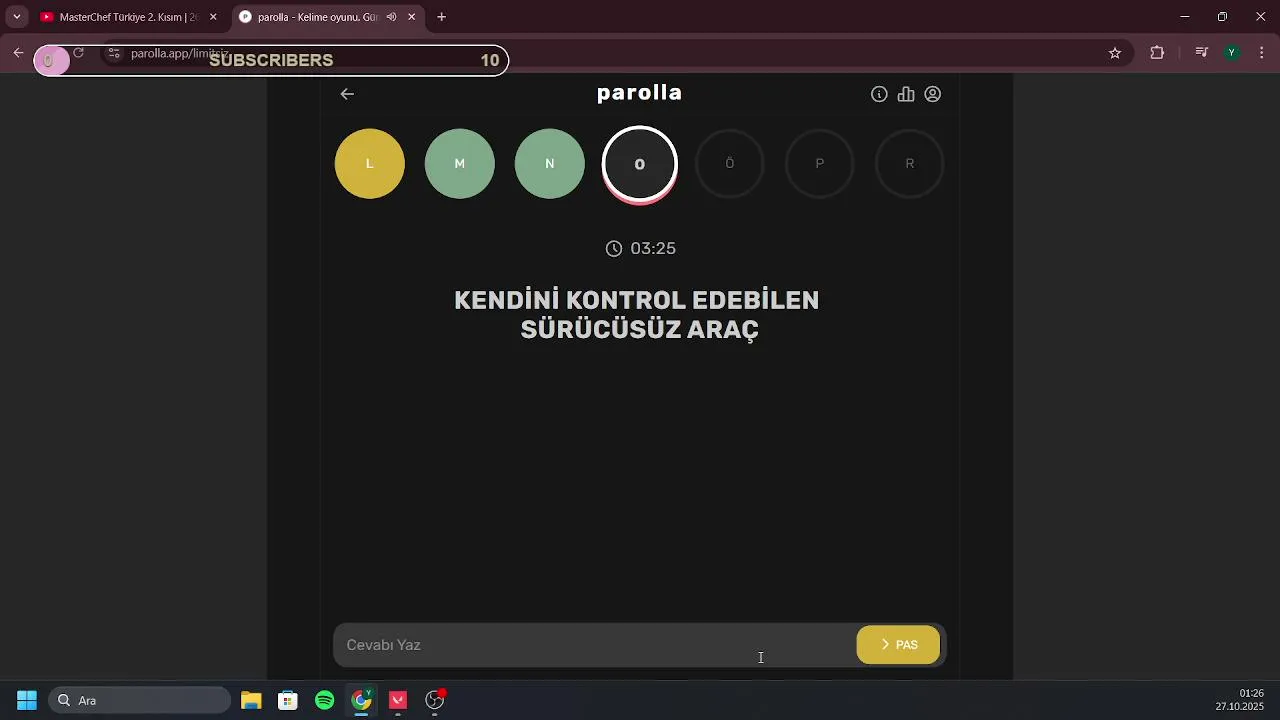Image resolution: width=1280 pixels, height=720 pixels.
Task: Bookmark this page with the star icon
Action: tap(1115, 53)
